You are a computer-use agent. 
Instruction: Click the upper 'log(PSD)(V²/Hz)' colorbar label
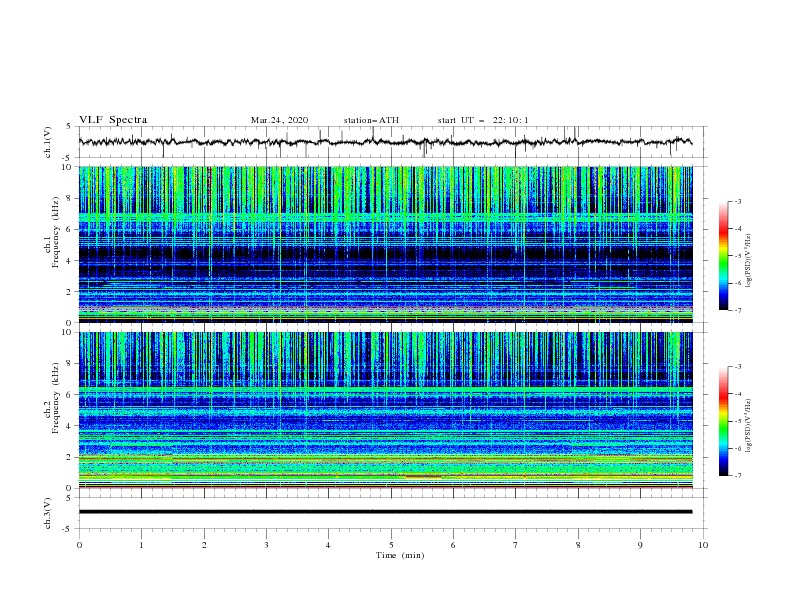click(x=749, y=261)
